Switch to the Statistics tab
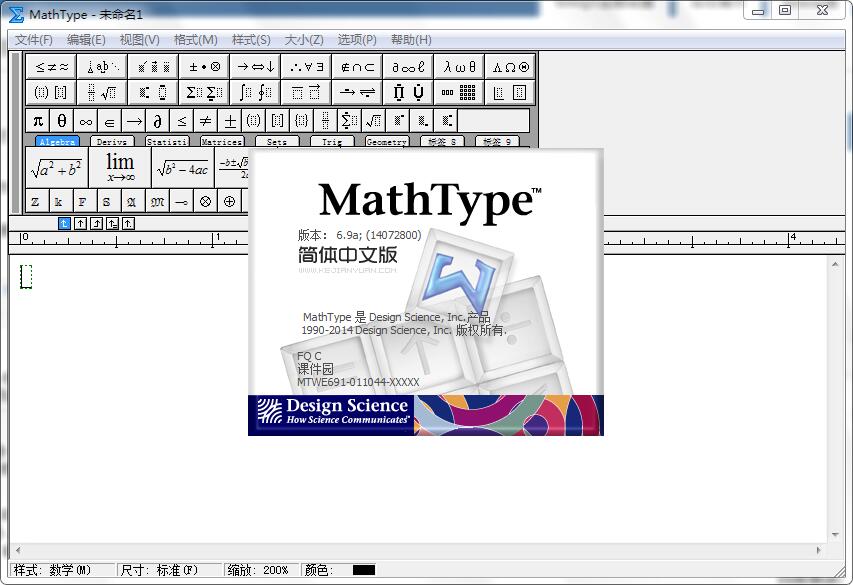The image size is (853, 585). (167, 141)
